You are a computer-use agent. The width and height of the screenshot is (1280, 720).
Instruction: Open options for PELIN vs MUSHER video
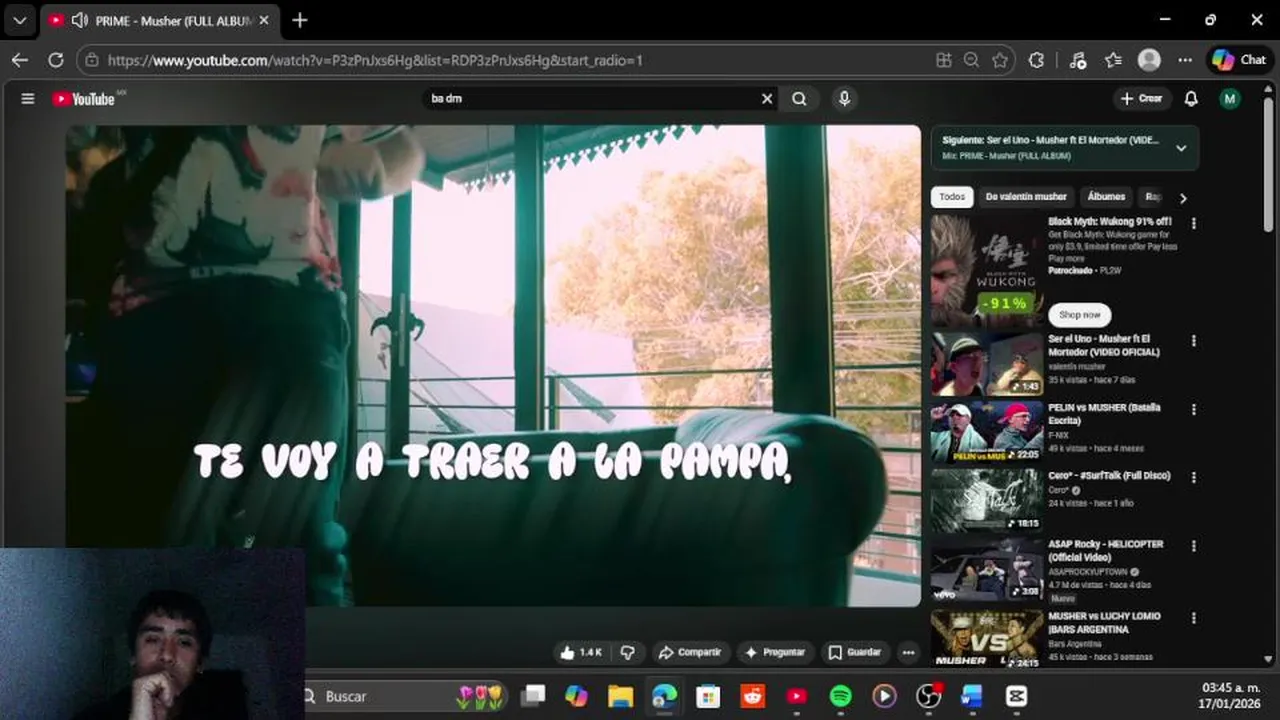click(x=1193, y=410)
